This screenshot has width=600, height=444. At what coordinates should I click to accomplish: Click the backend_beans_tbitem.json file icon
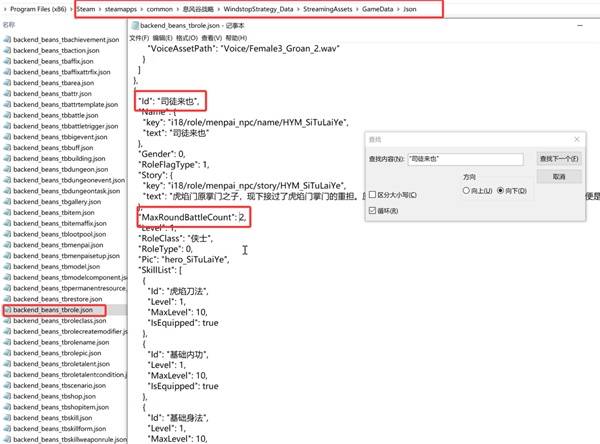(7, 212)
